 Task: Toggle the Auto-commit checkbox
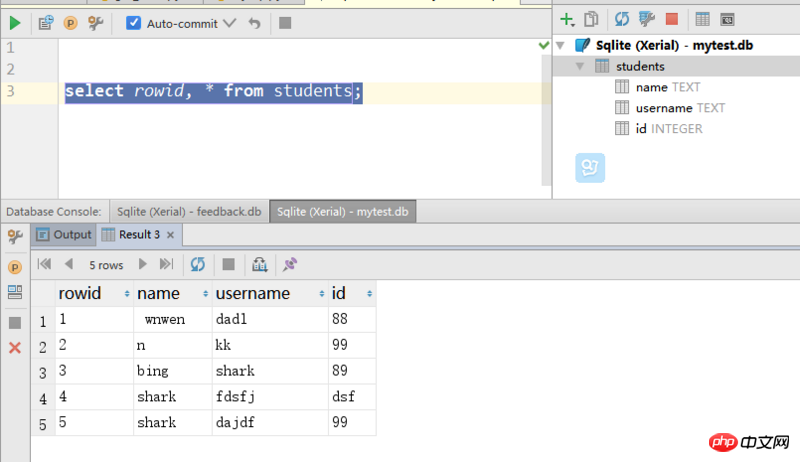(134, 22)
